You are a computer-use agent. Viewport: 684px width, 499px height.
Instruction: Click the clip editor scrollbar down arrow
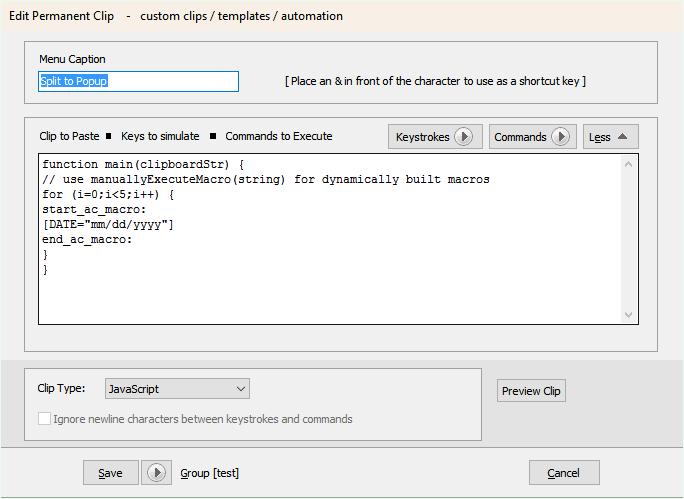(628, 314)
